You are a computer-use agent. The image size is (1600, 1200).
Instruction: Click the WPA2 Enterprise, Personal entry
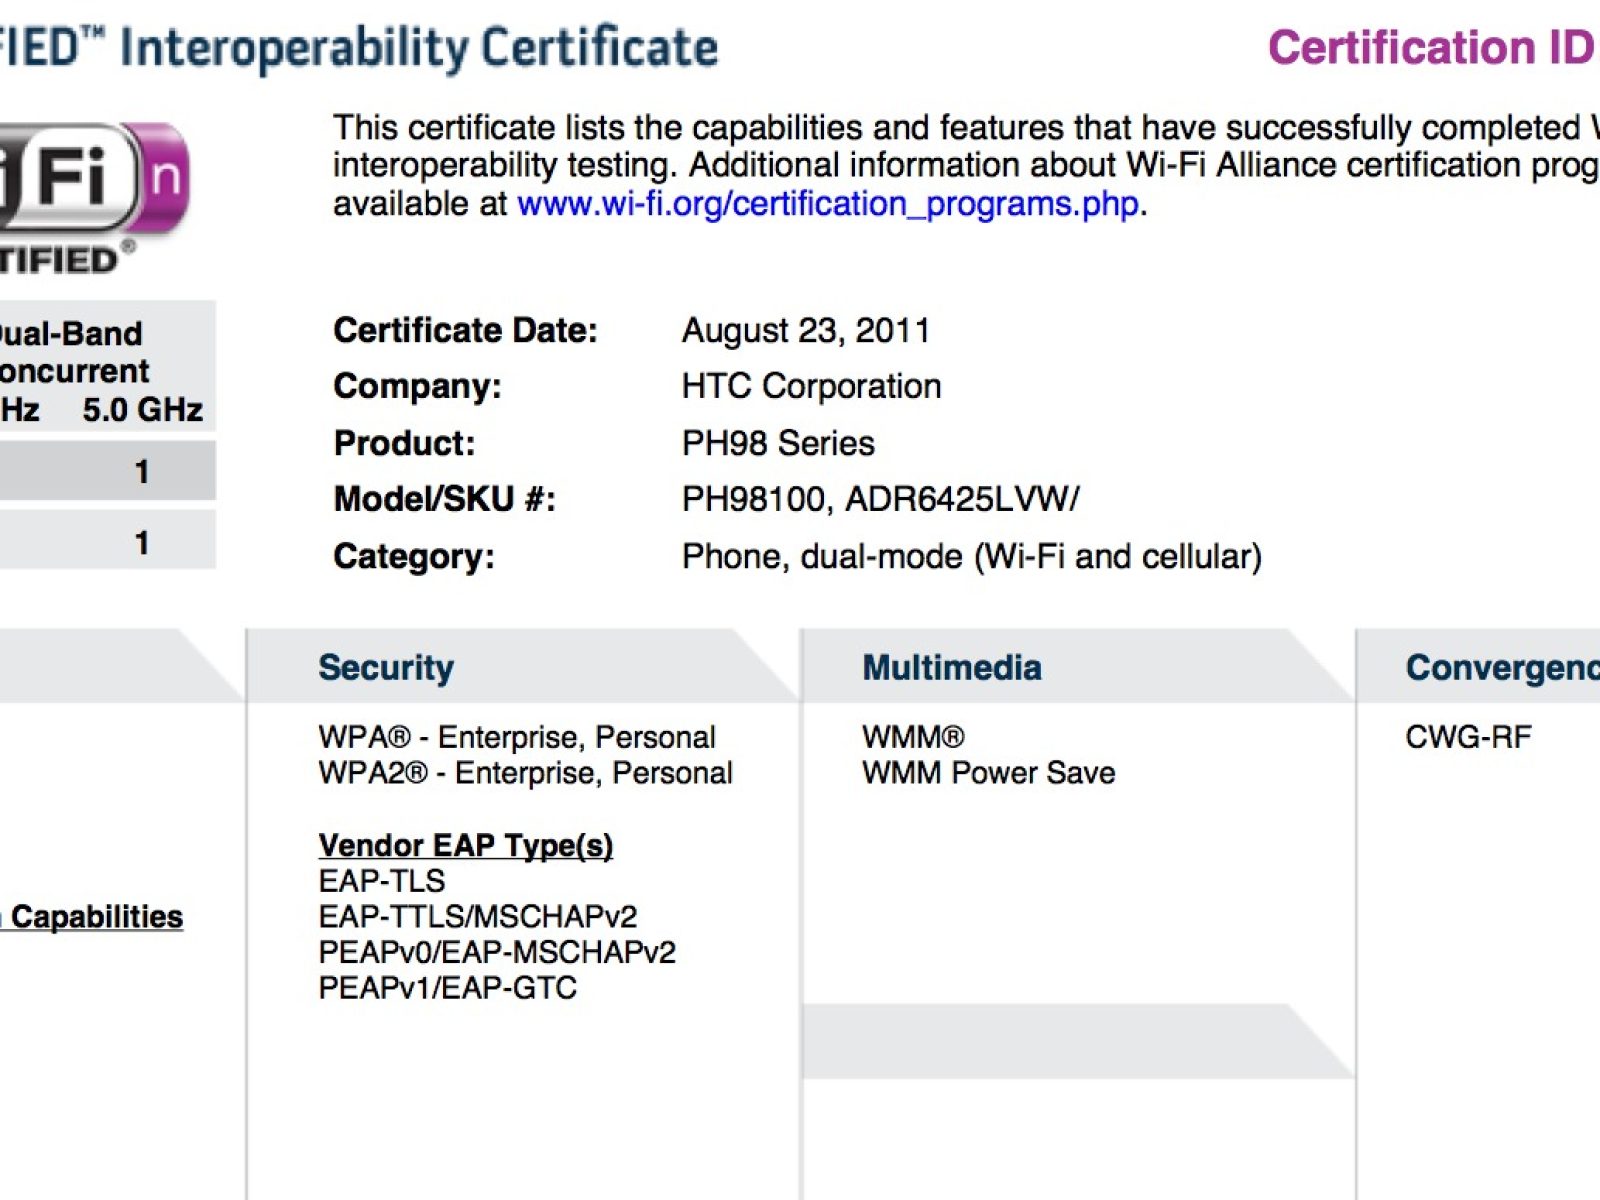coord(525,773)
